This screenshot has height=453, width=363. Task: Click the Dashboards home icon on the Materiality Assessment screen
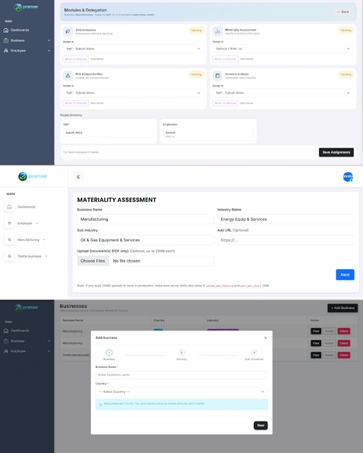[9, 207]
